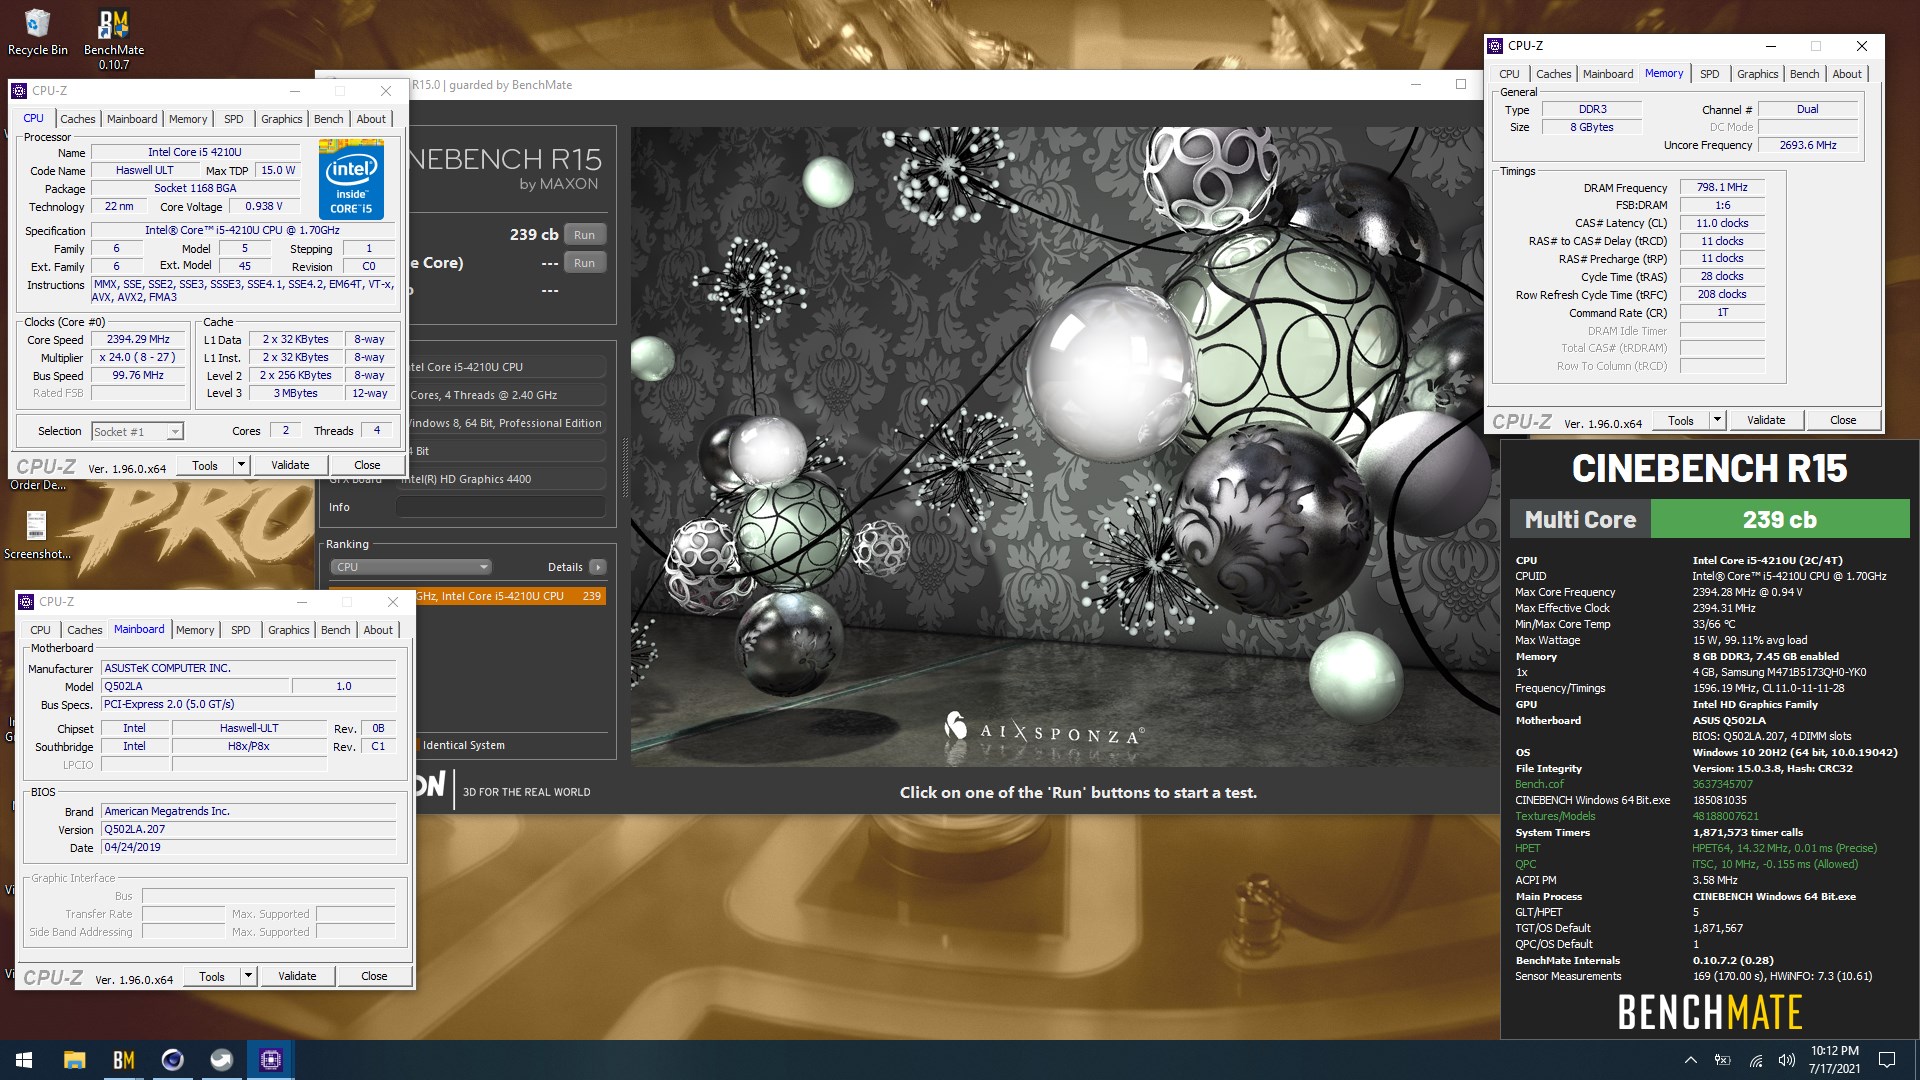Switch to CPU-Z in the taskbar
The image size is (1920, 1080).
tap(270, 1060)
